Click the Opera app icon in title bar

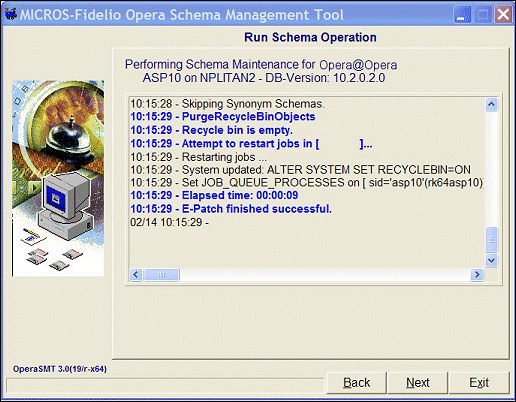click(x=11, y=14)
